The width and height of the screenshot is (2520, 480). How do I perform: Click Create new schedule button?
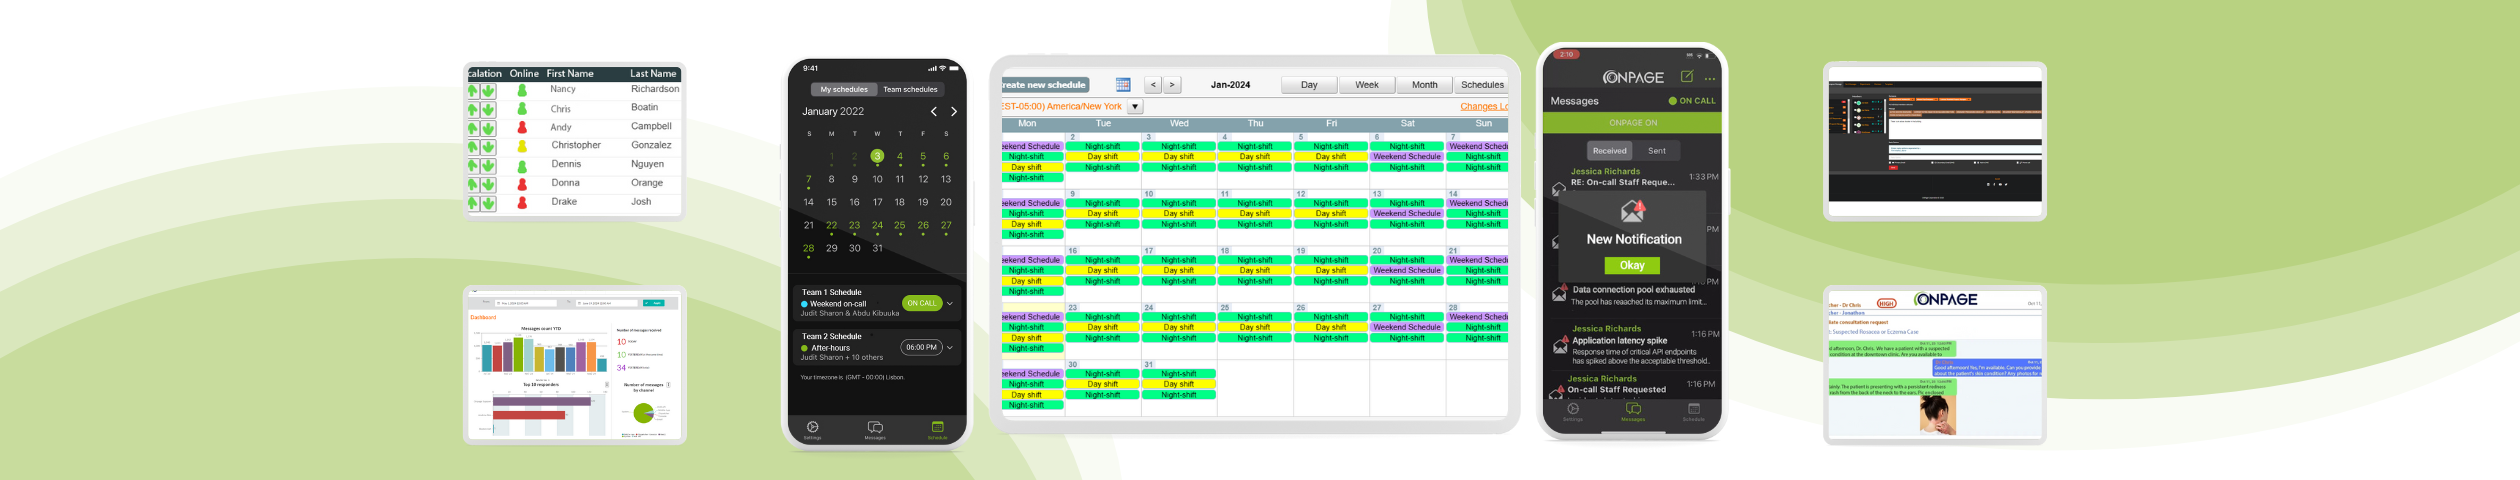pyautogui.click(x=1046, y=85)
